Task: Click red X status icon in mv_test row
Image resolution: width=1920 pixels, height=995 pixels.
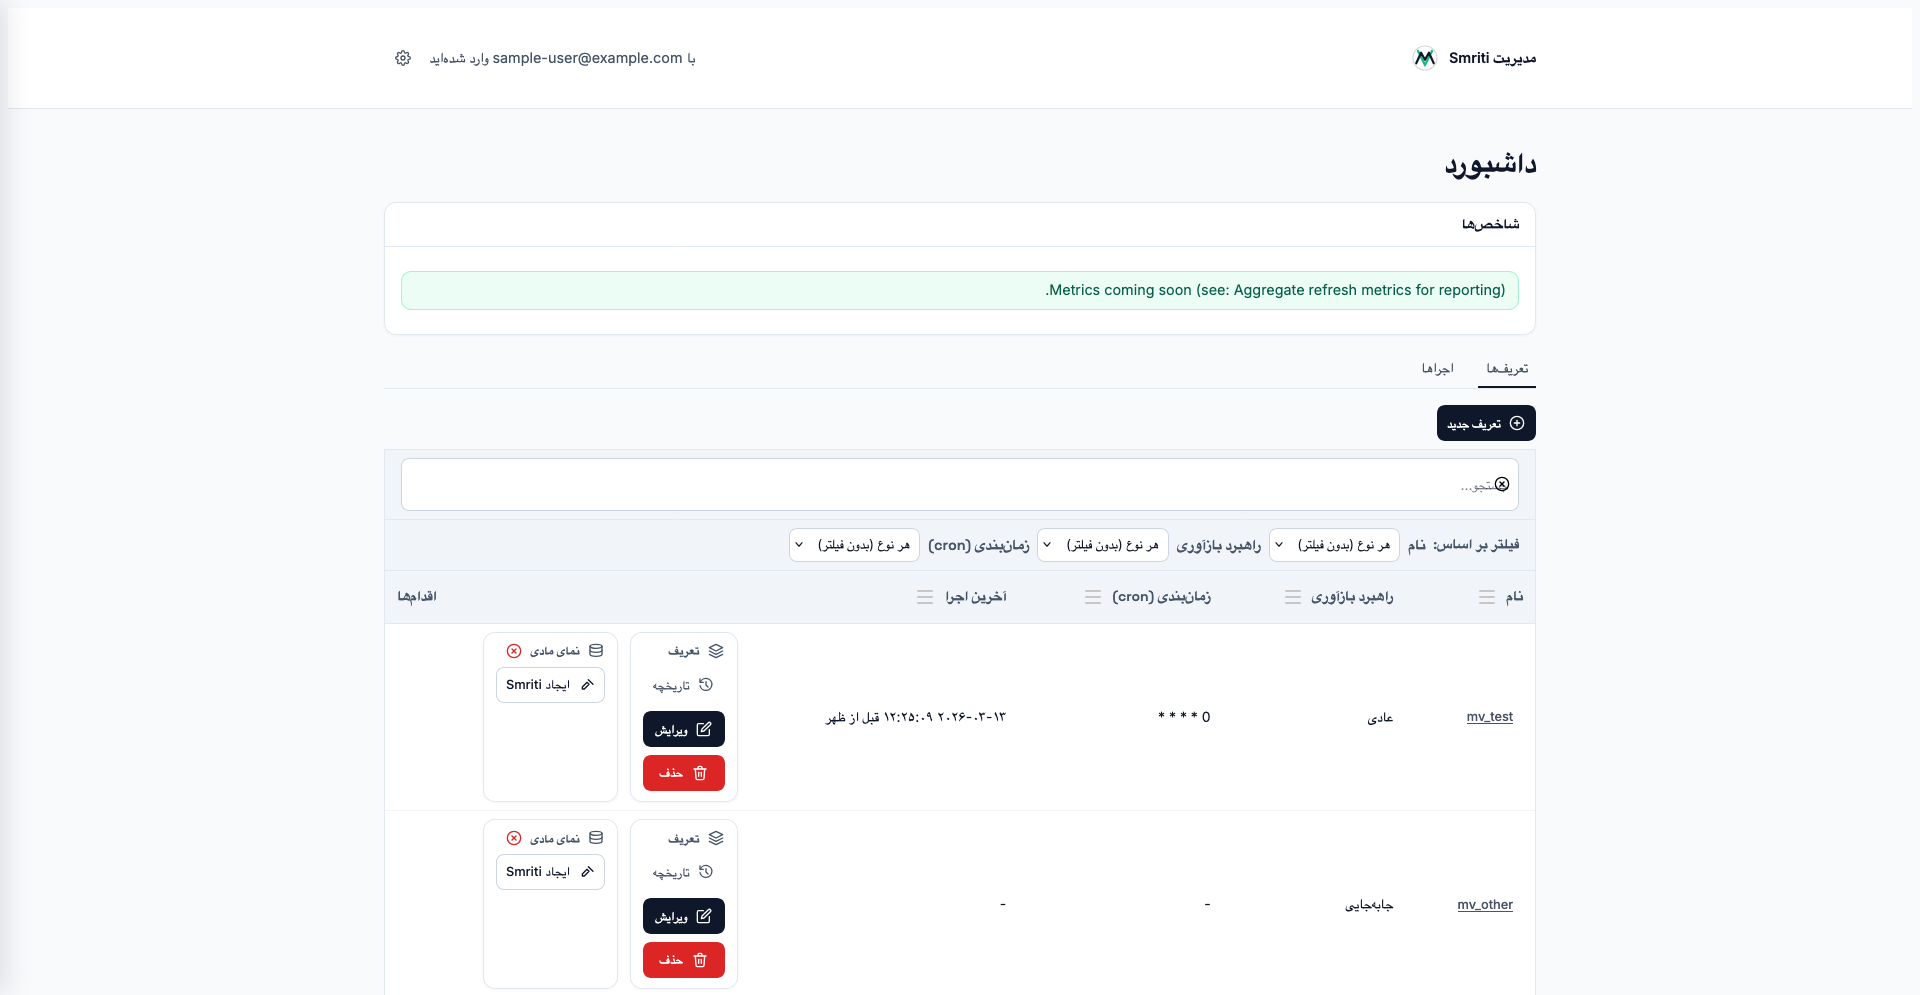Action: pos(514,651)
